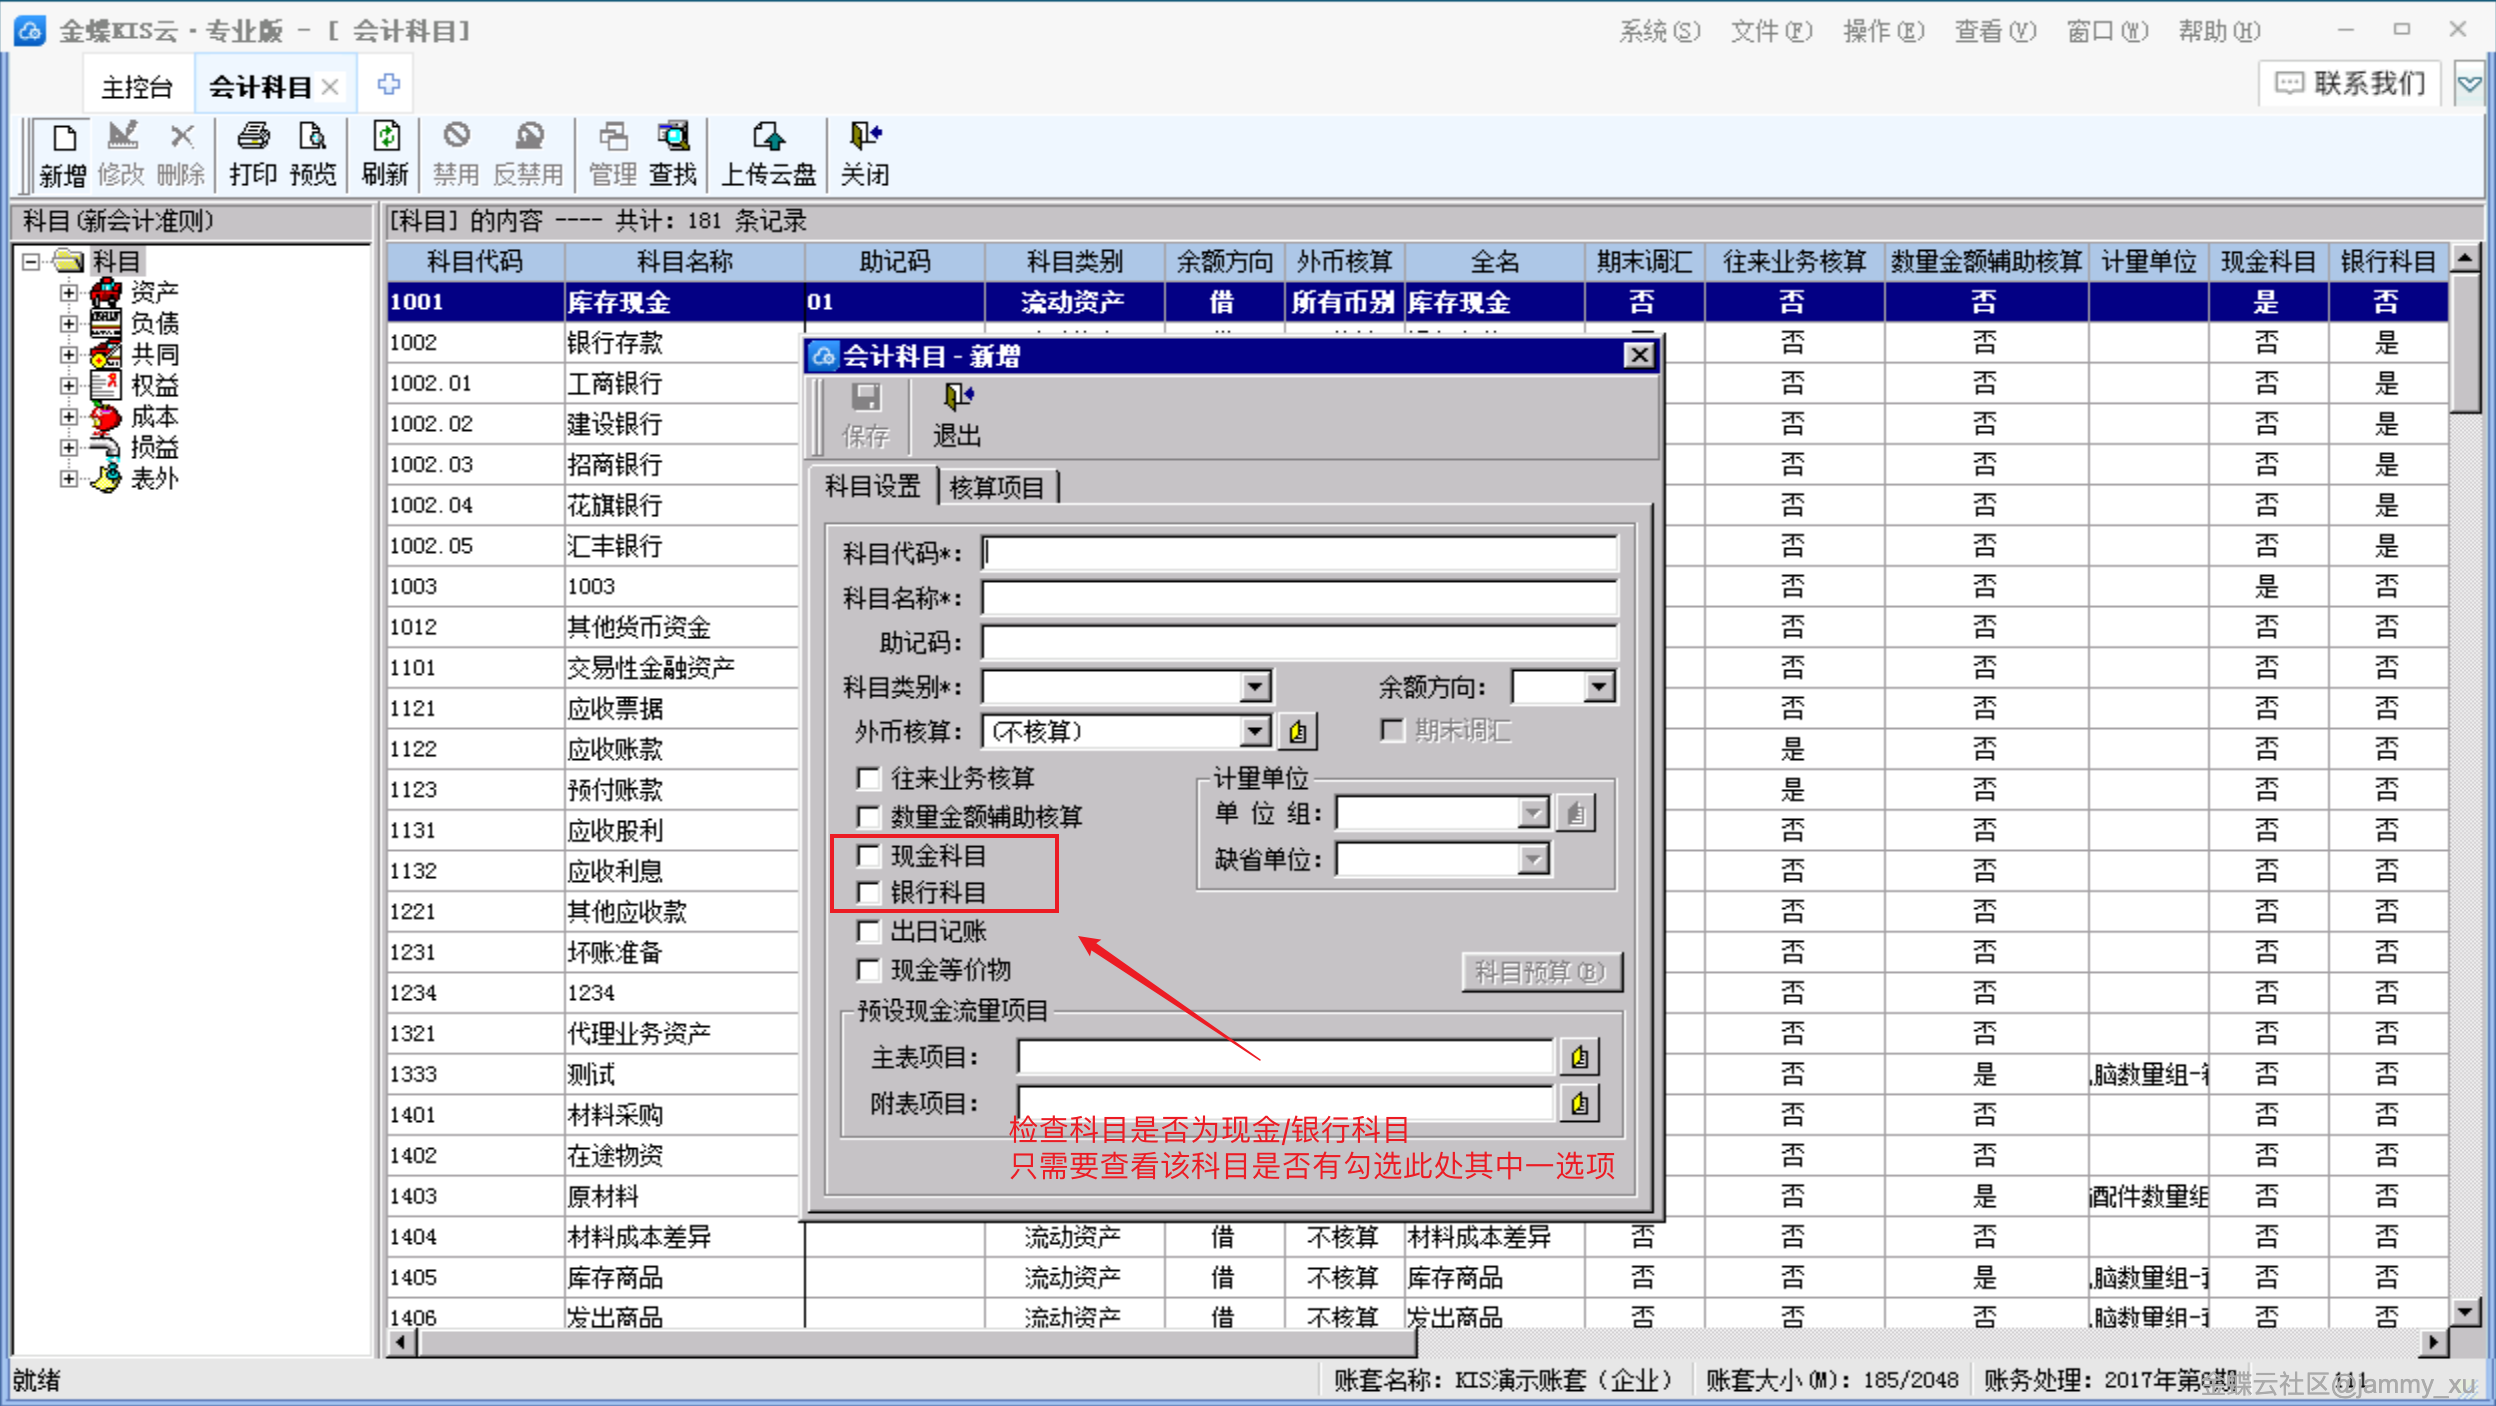
Task: Click inside the 科目代码 input field
Action: pos(1298,553)
